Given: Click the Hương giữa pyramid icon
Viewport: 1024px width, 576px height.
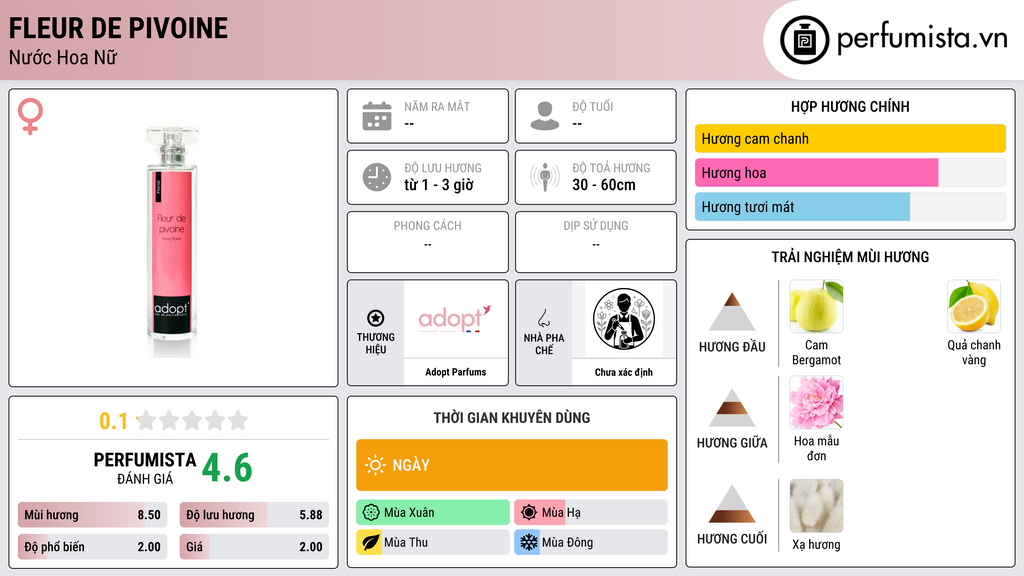Looking at the screenshot, I should coord(732,408).
